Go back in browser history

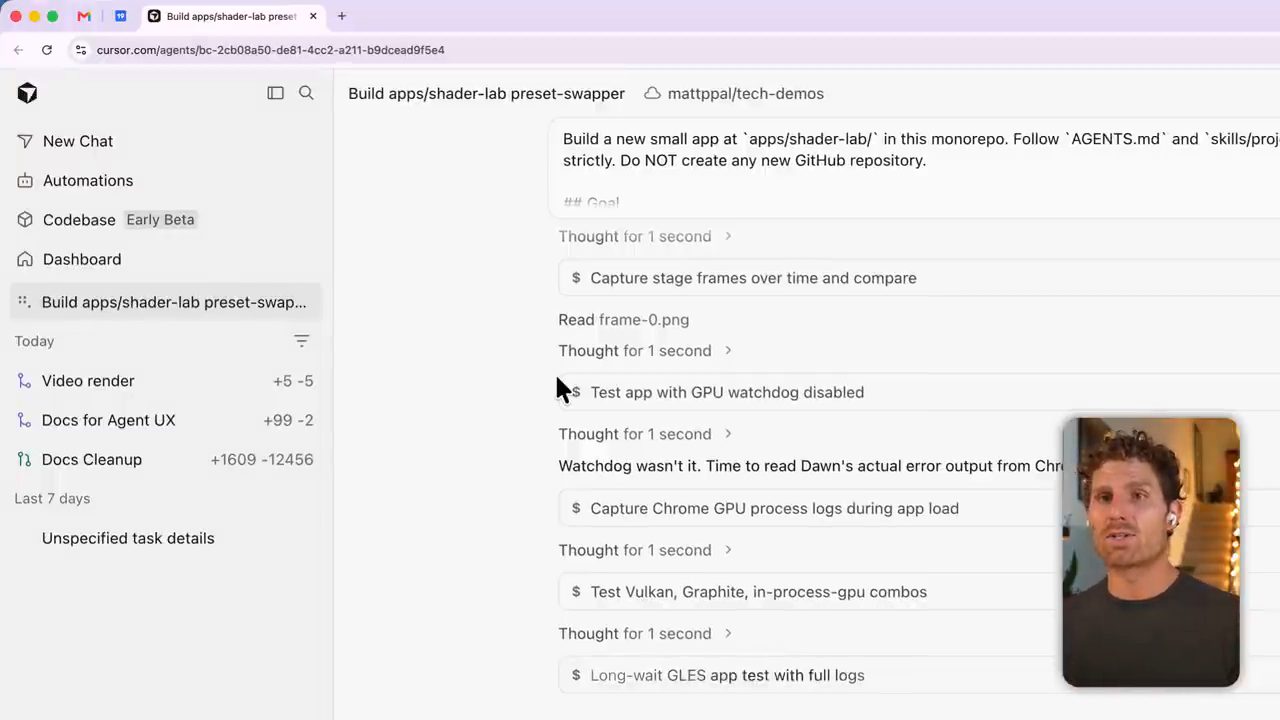click(18, 50)
